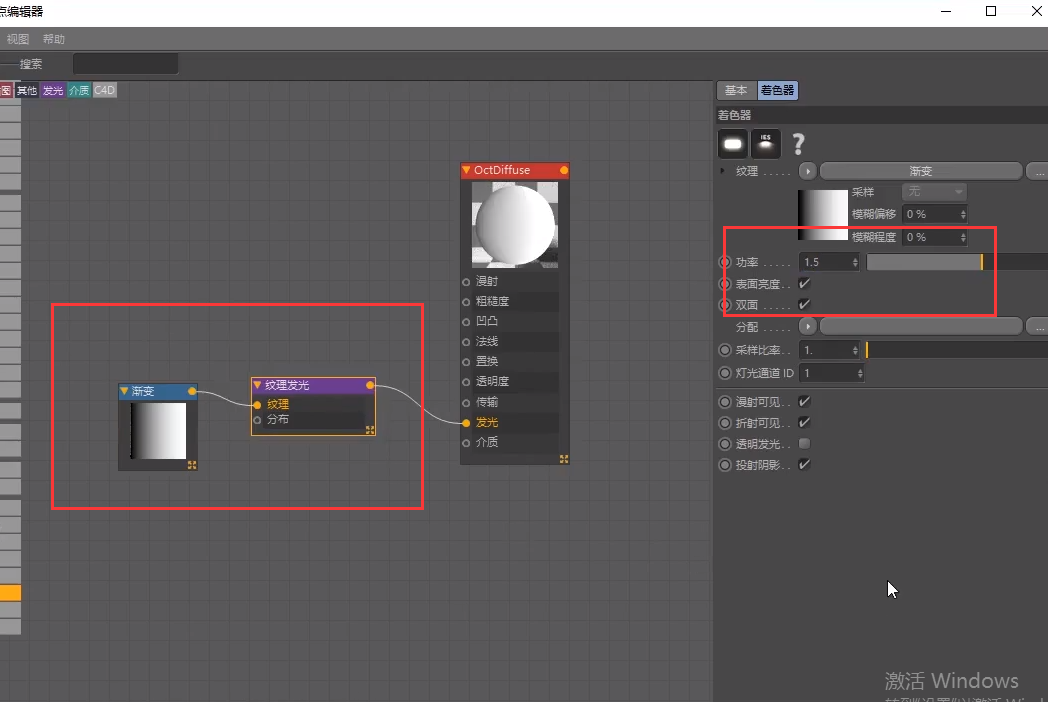Viewport: 1048px width, 702px height.
Task: Collapse the OctDiffuse node with its triangle
Action: tap(467, 170)
